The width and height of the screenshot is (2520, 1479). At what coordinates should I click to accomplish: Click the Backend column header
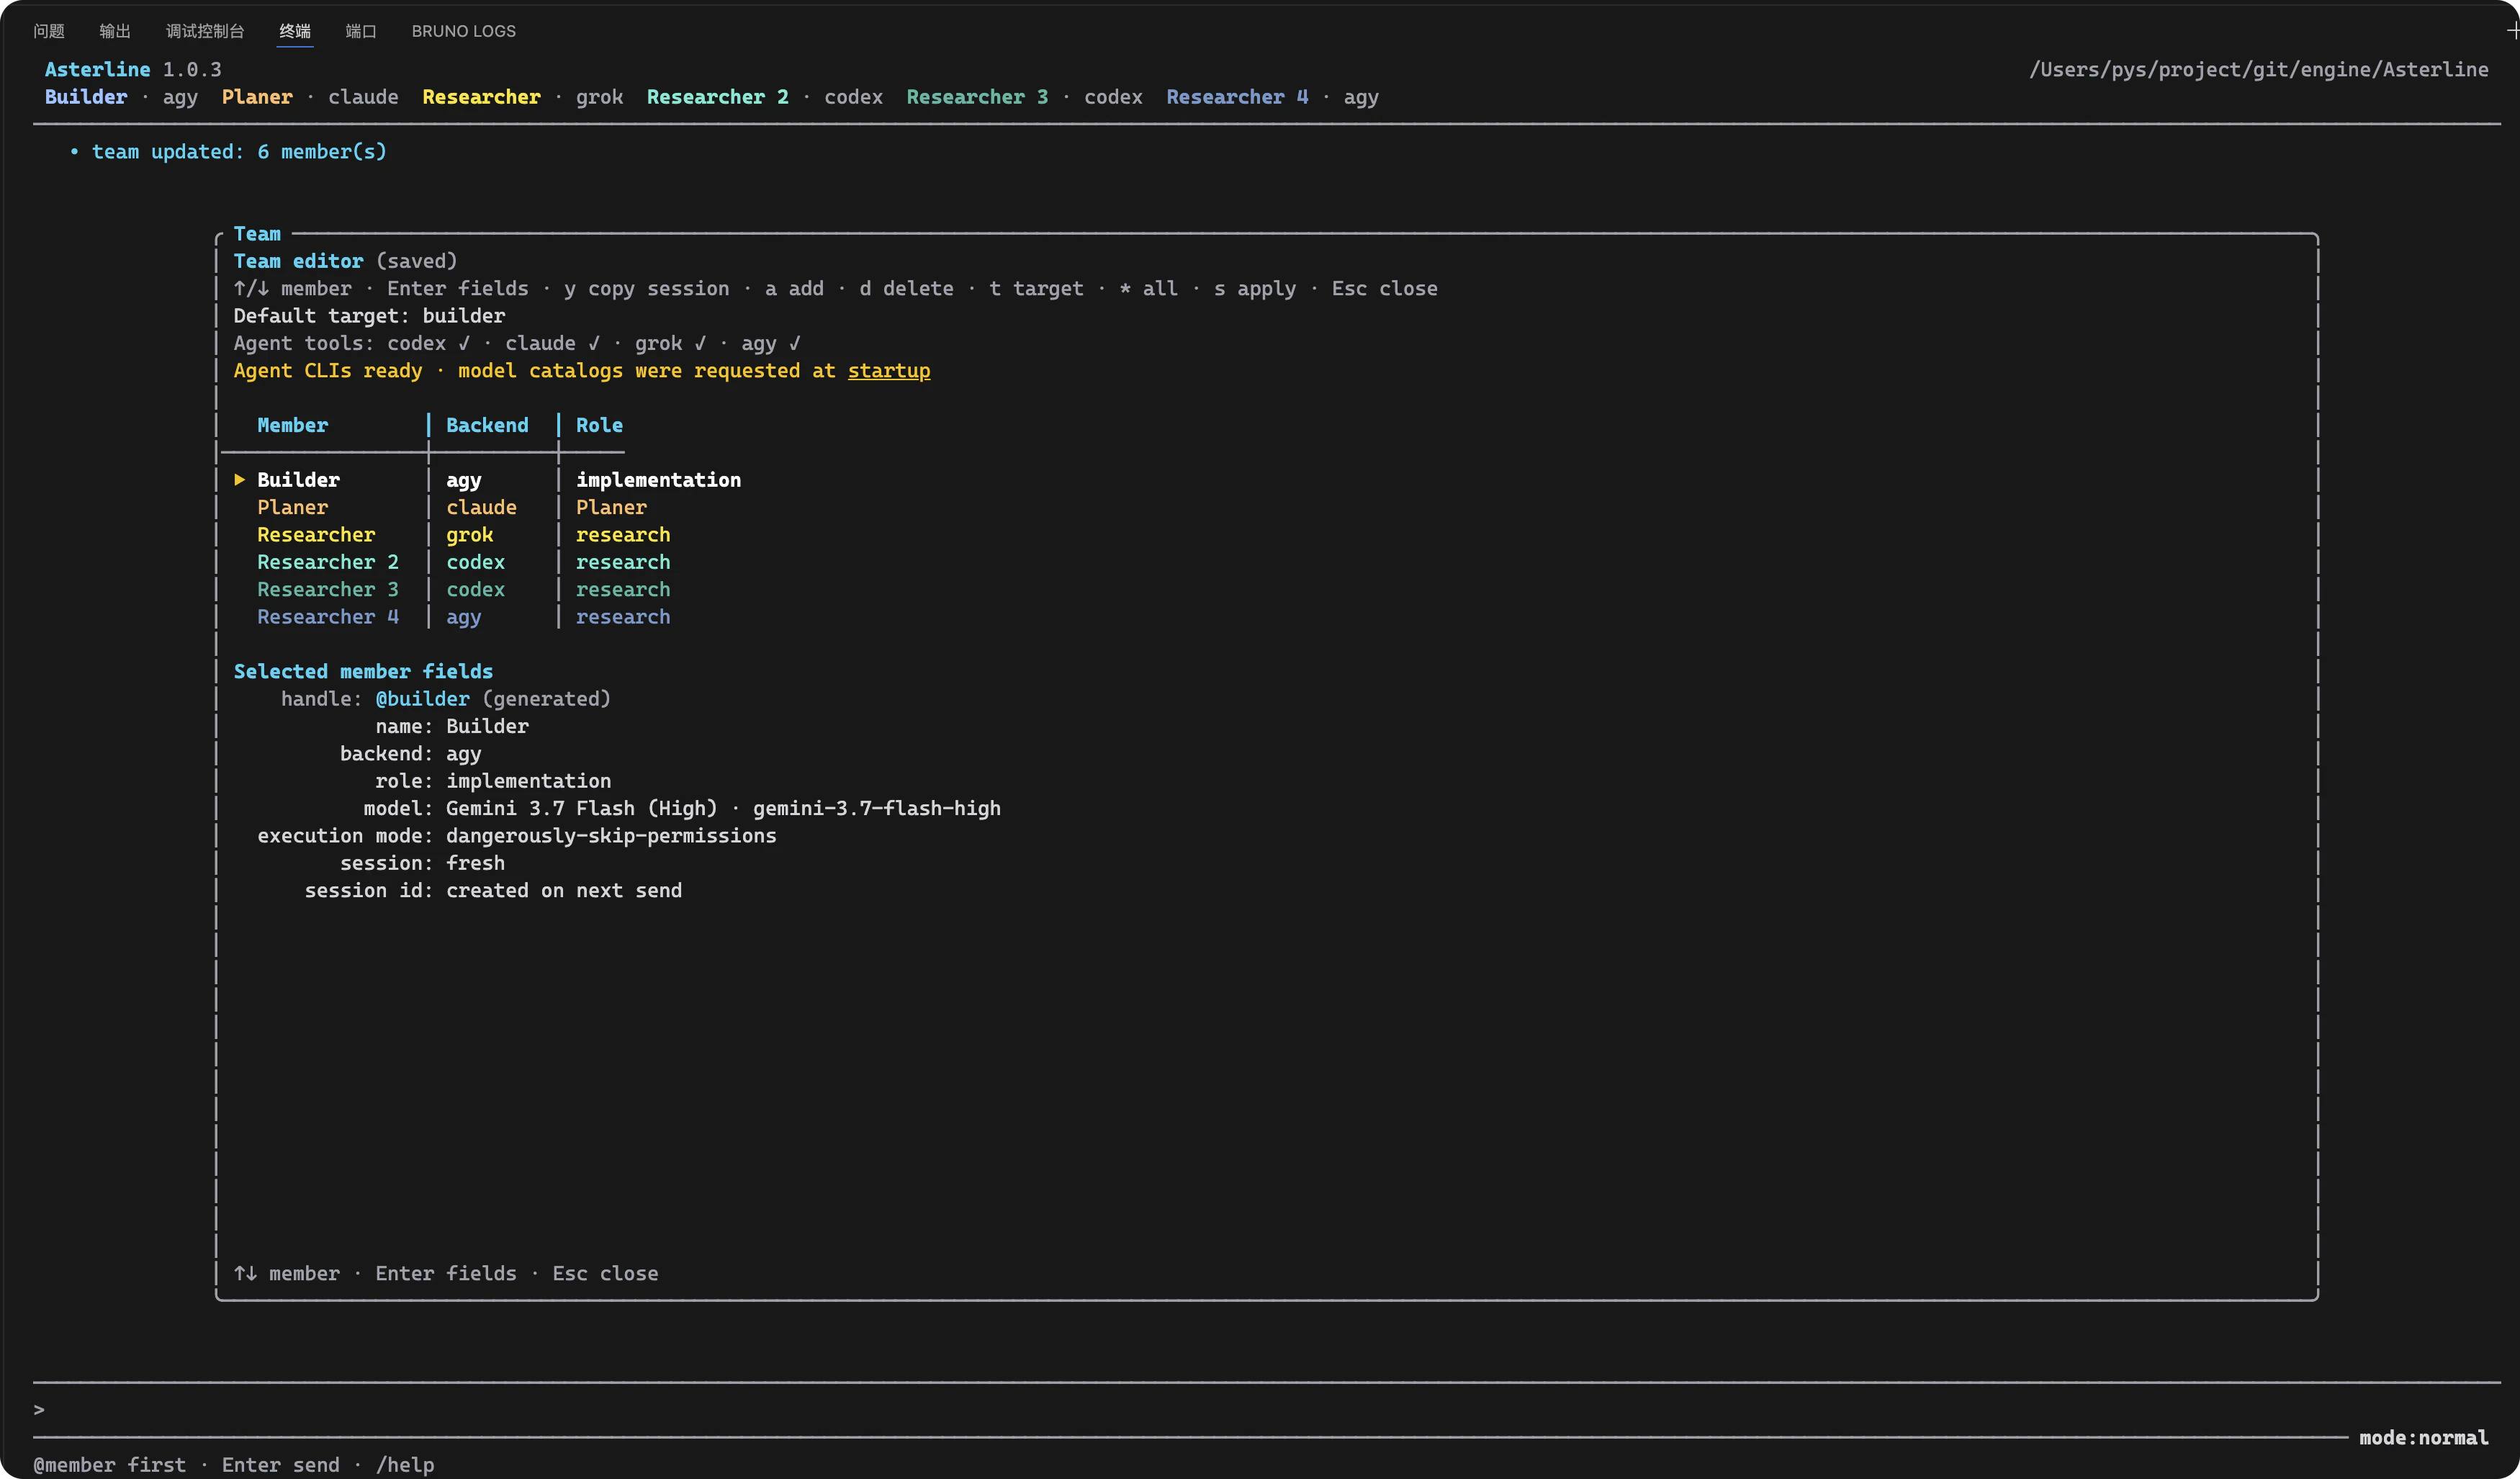(487, 426)
